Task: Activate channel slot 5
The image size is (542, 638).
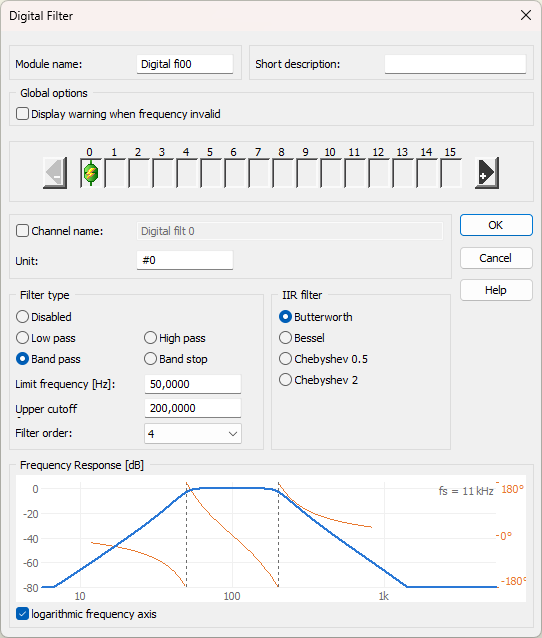Action: pos(211,173)
